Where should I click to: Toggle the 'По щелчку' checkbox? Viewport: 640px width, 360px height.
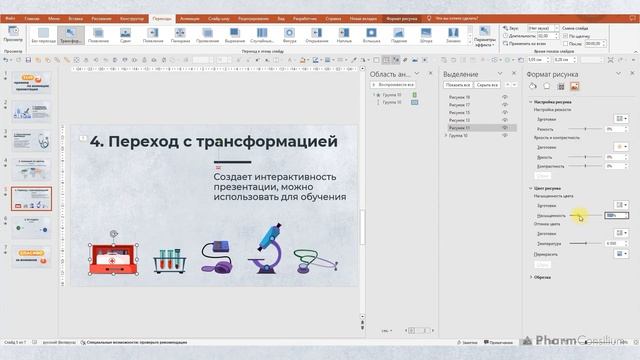point(565,36)
